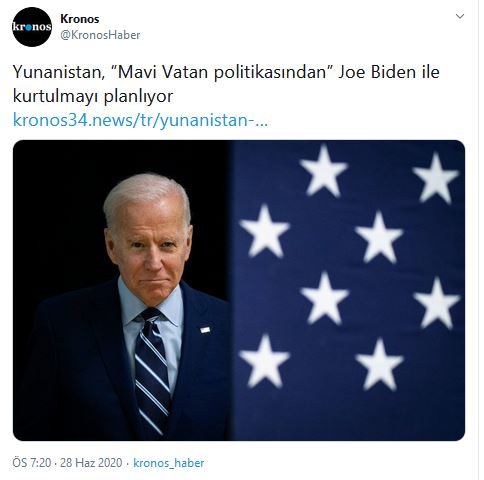
Task: Follow the kronos34.news article link
Action: [140, 120]
